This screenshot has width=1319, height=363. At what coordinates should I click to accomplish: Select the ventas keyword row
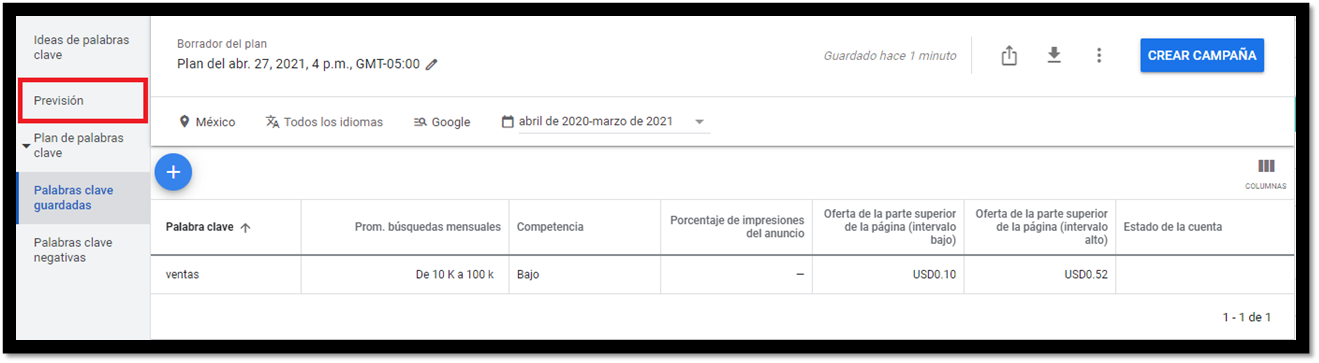722,274
